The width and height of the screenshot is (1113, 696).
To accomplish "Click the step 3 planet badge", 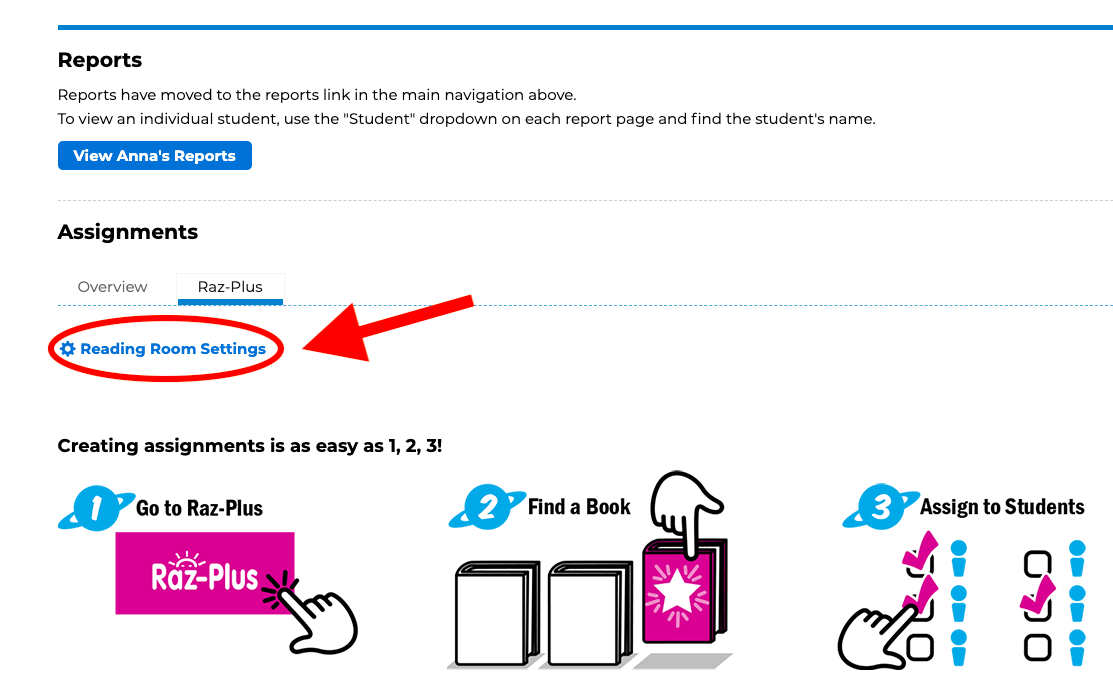I will [x=881, y=507].
